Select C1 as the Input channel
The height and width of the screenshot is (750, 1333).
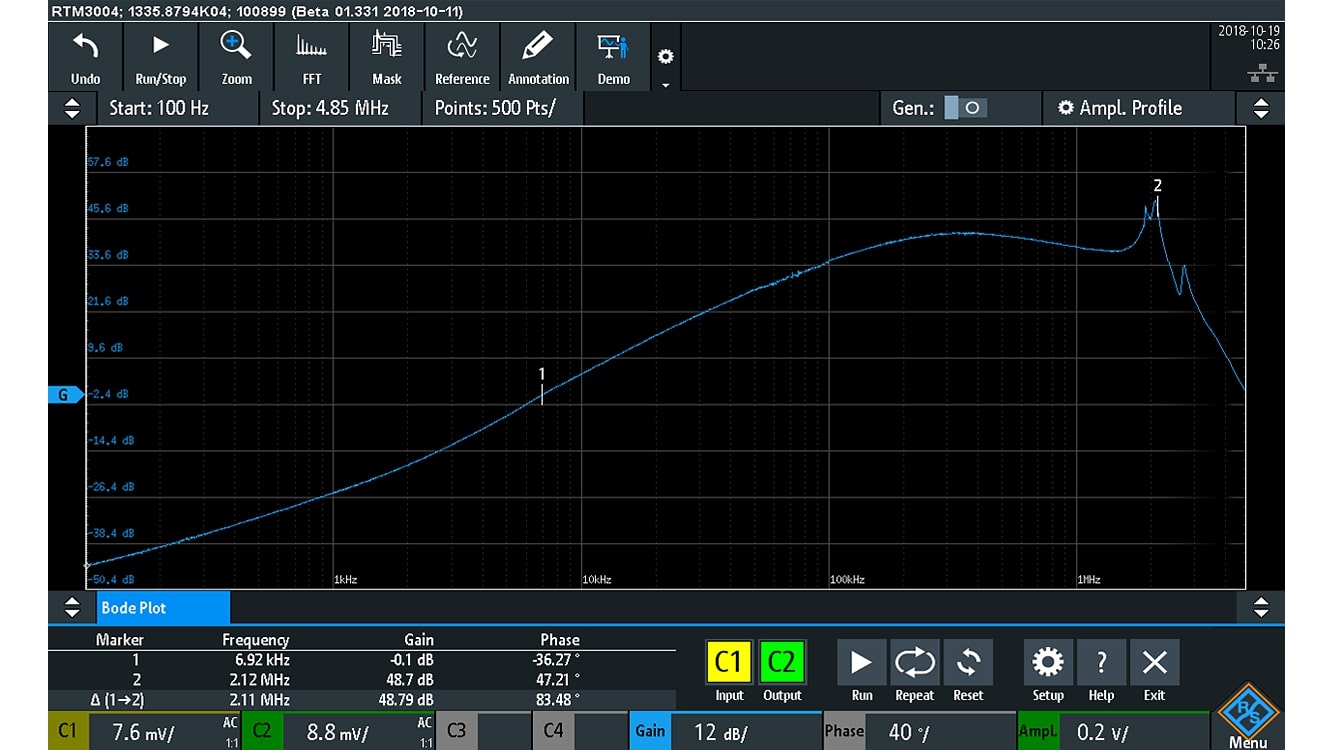(x=729, y=661)
